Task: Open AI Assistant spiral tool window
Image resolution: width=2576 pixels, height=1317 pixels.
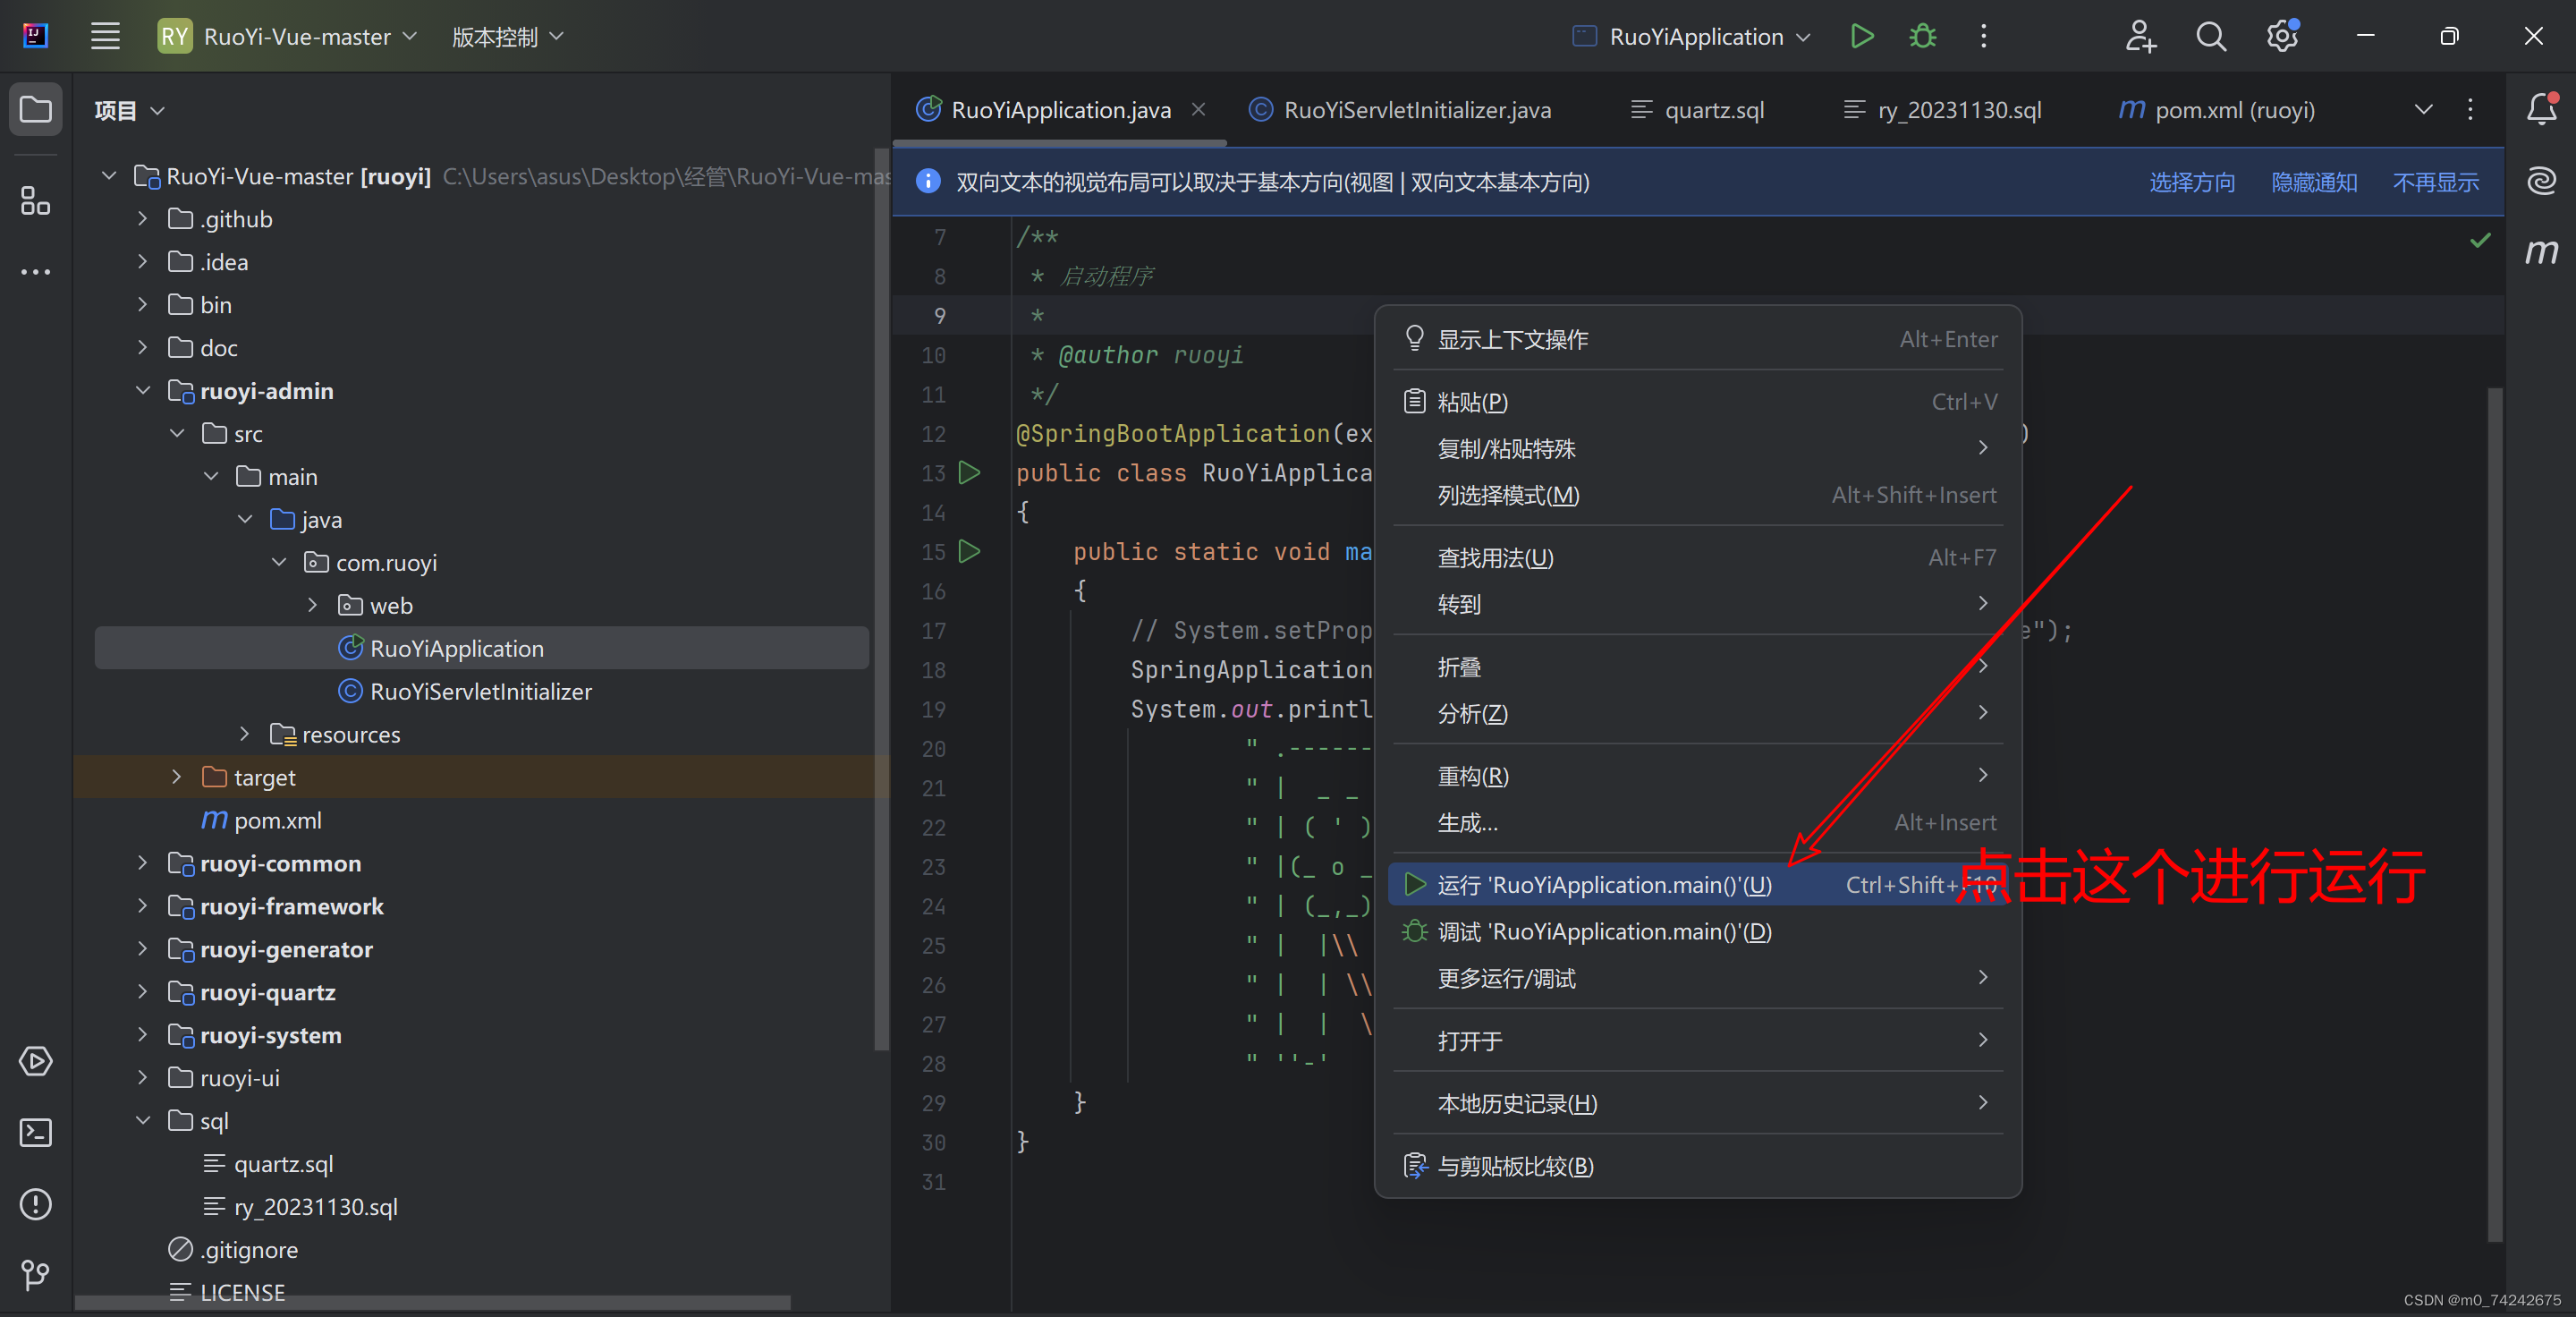Action: point(2542,180)
